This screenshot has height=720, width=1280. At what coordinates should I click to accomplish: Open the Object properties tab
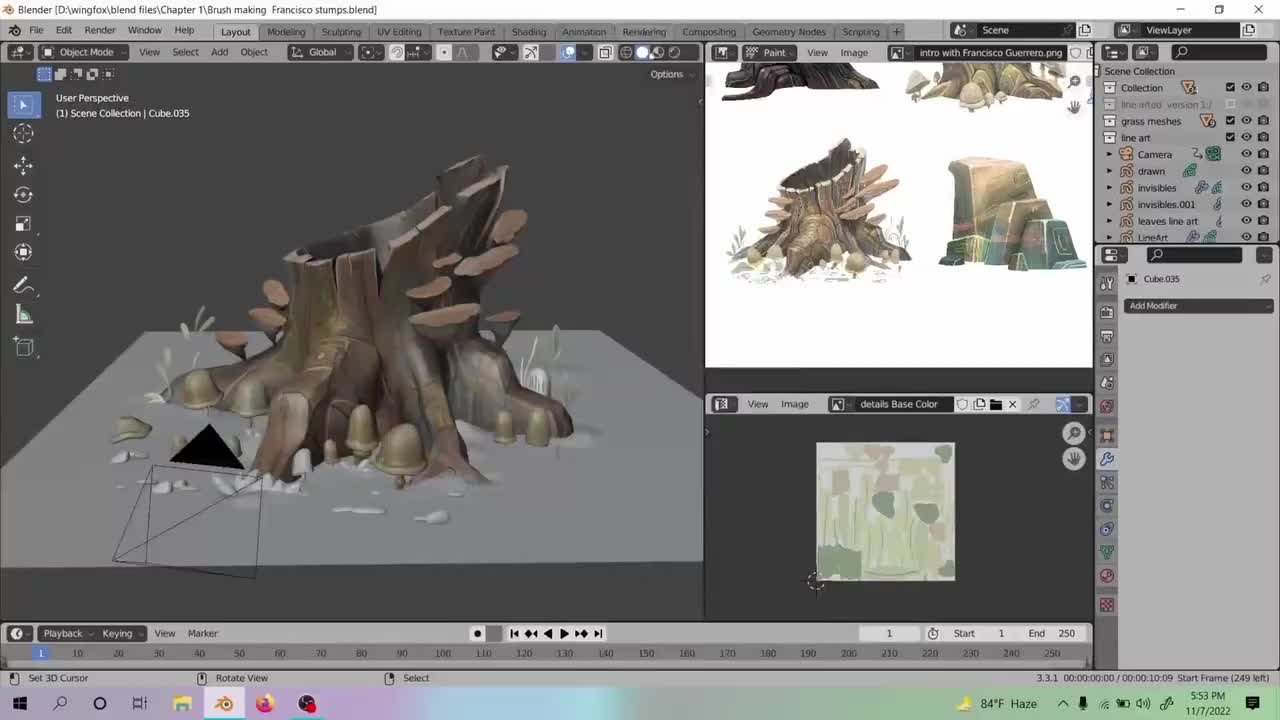pos(1107,435)
